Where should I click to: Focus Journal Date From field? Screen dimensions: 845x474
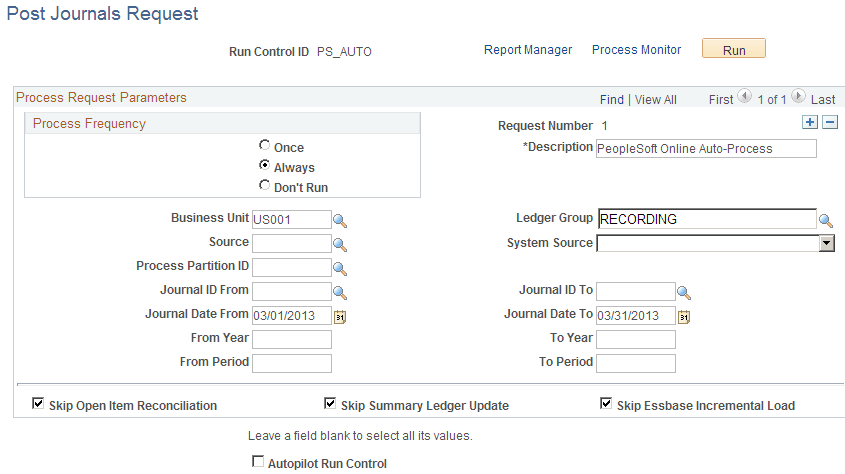(292, 316)
